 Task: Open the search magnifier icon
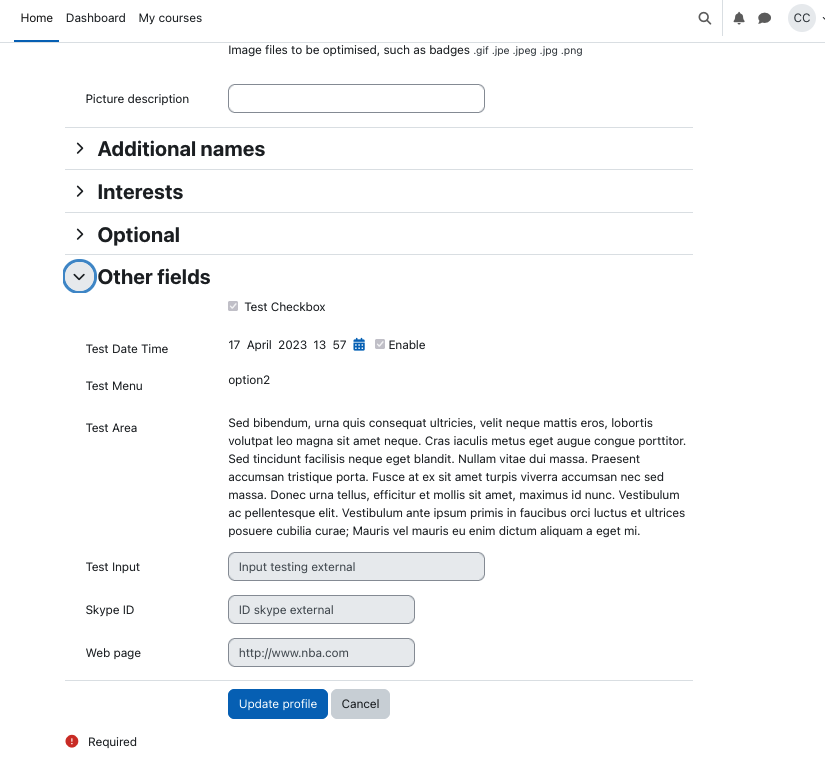pos(705,18)
